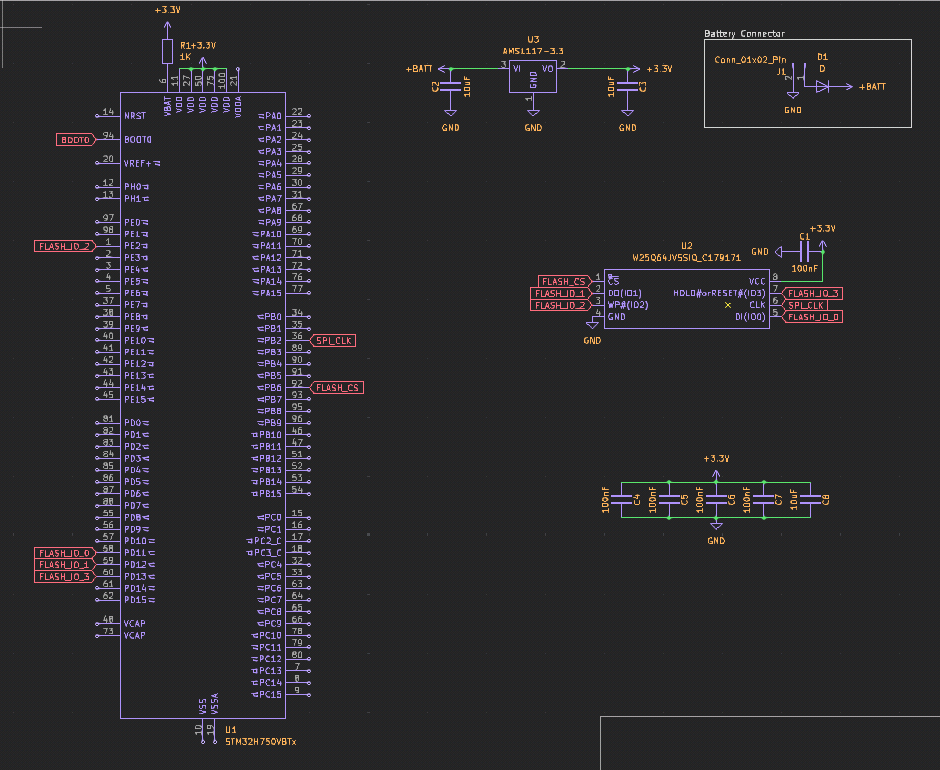Click the 'PC15' pin name on U1
This screenshot has width=940, height=770.
pyautogui.click(x=270, y=694)
